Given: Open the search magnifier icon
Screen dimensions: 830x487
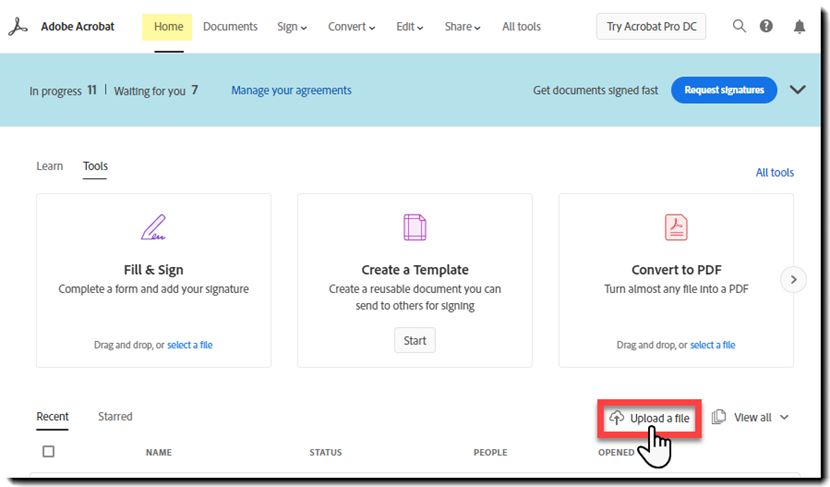Looking at the screenshot, I should [x=739, y=26].
